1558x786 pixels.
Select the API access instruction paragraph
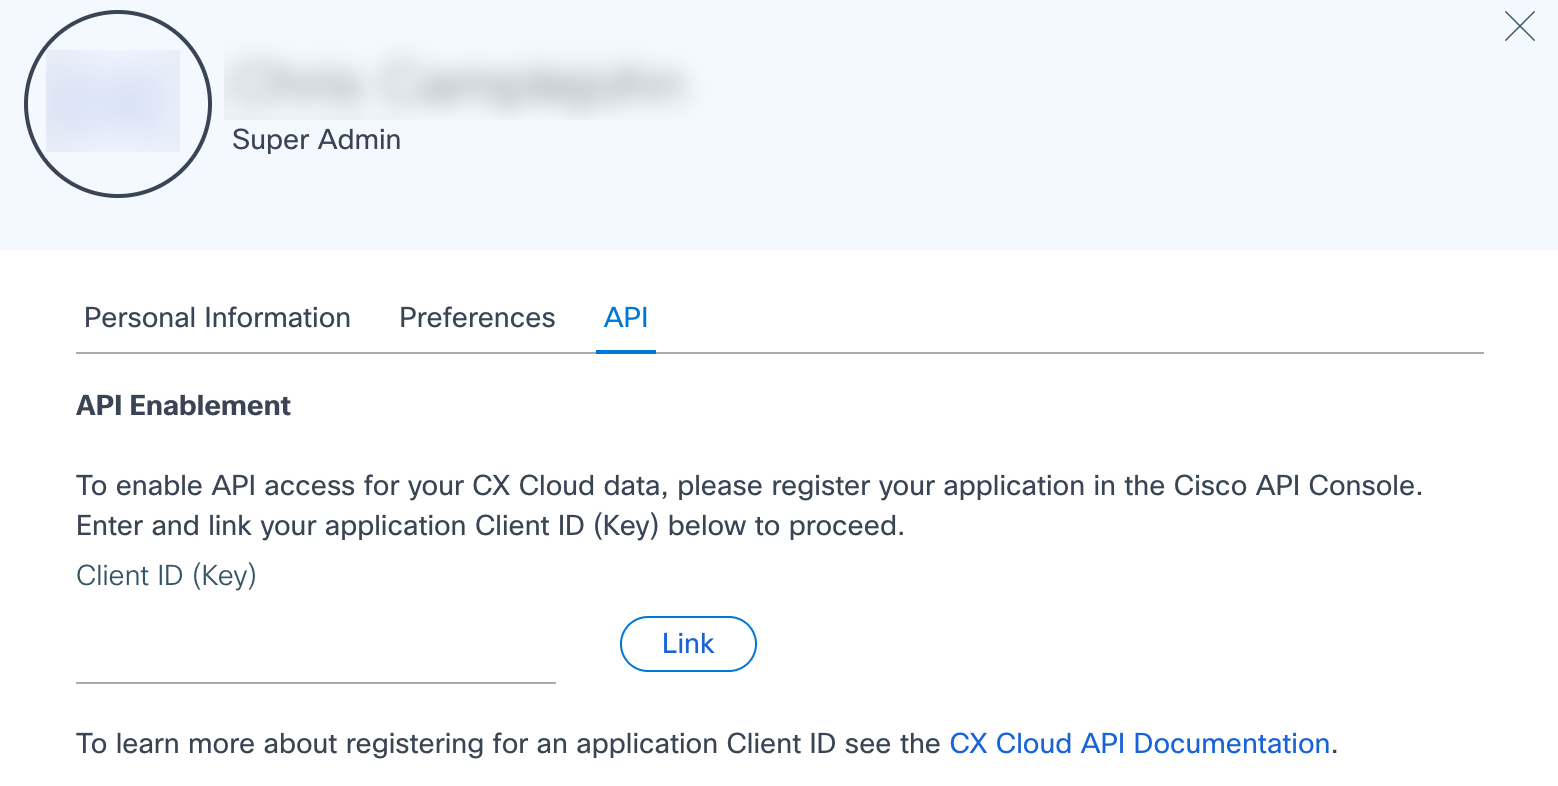[x=750, y=505]
